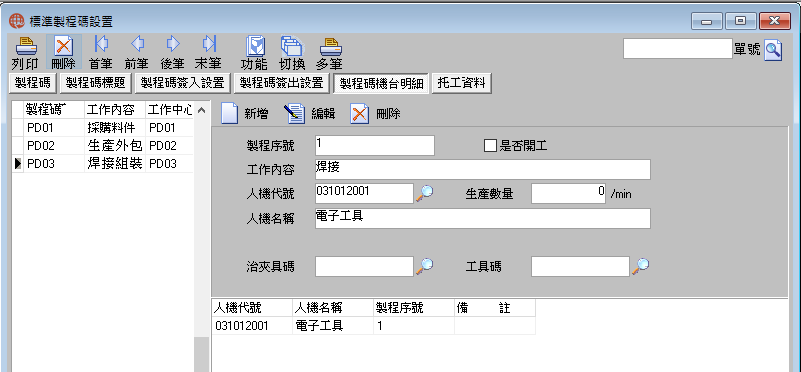801x372 pixels.
Task: Navigate to next record 後筆
Action: (173, 44)
